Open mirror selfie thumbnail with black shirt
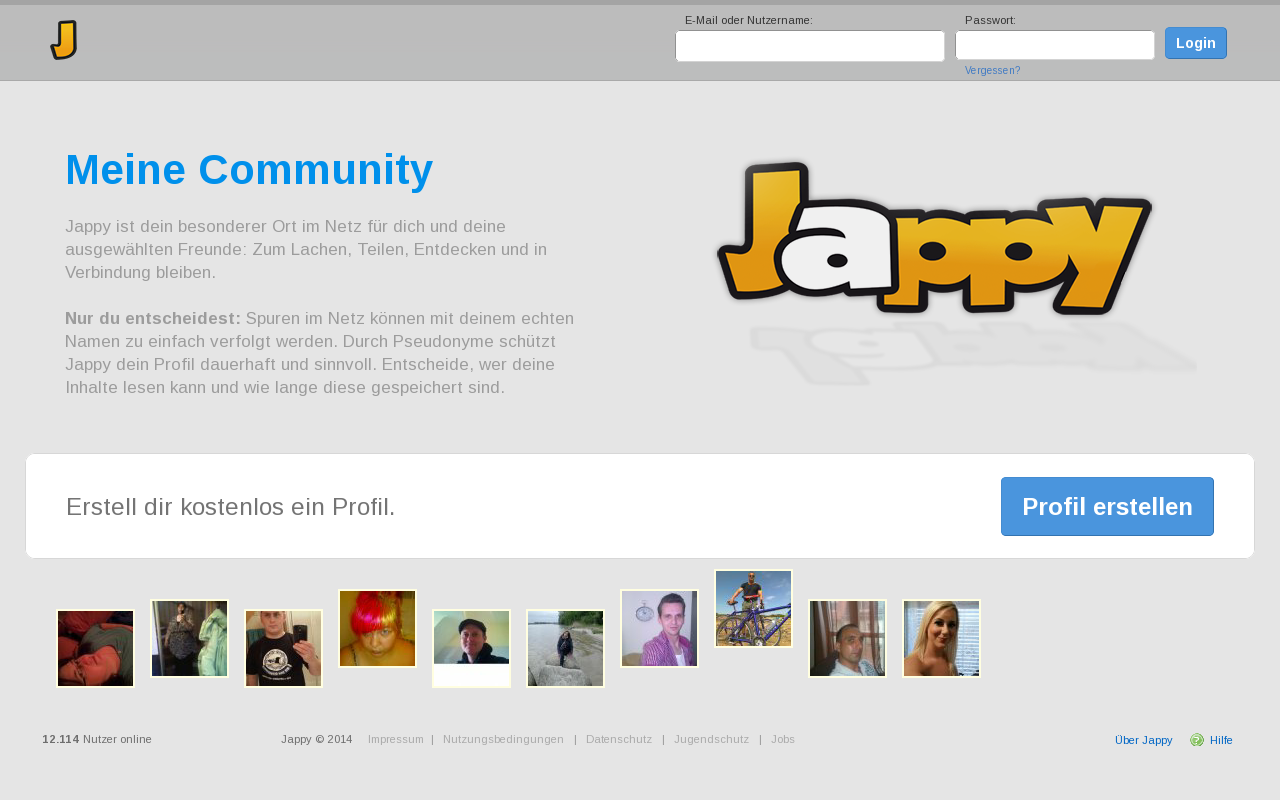The image size is (1280, 800). click(283, 648)
